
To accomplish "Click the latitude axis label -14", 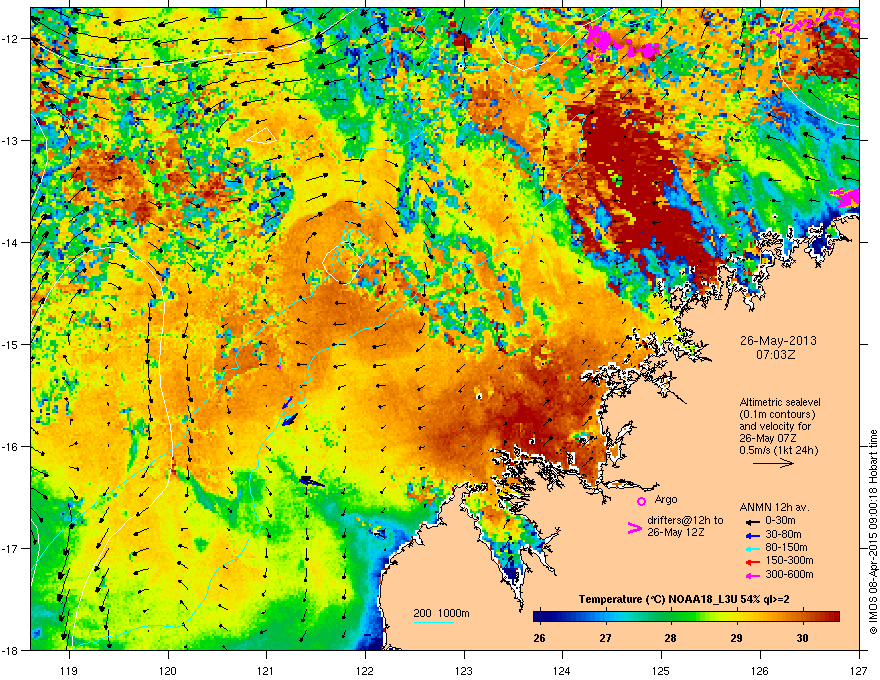I will (x=10, y=242).
